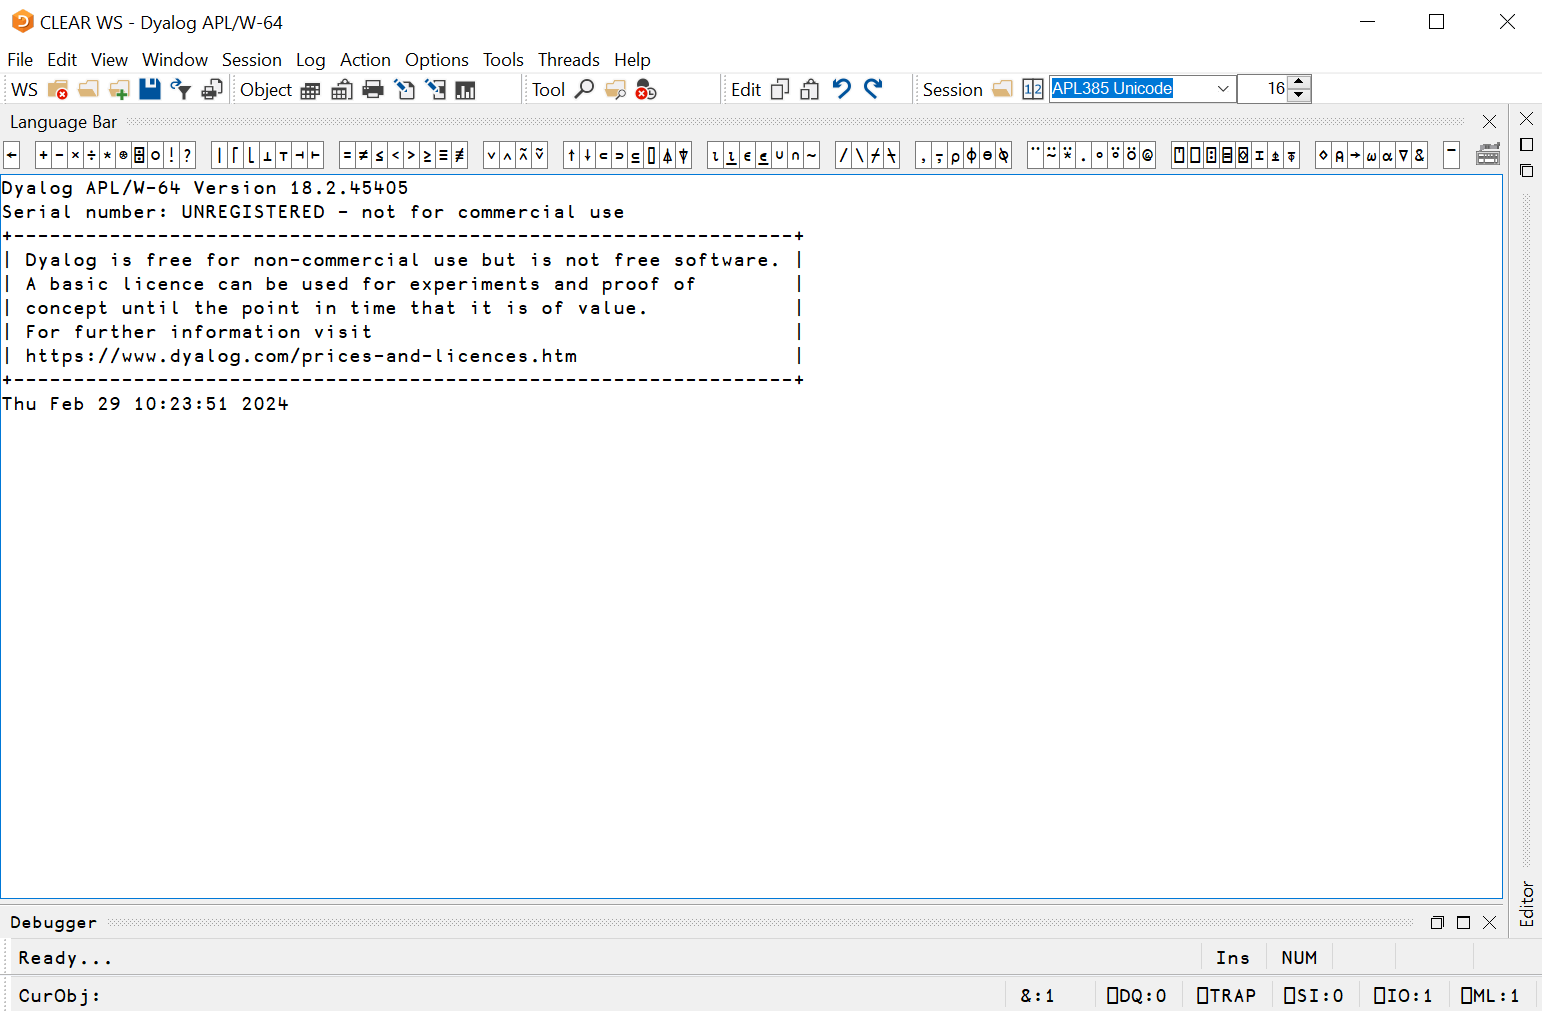The image size is (1542, 1011).
Task: Insert the question mark roll symbol
Action: click(x=187, y=155)
